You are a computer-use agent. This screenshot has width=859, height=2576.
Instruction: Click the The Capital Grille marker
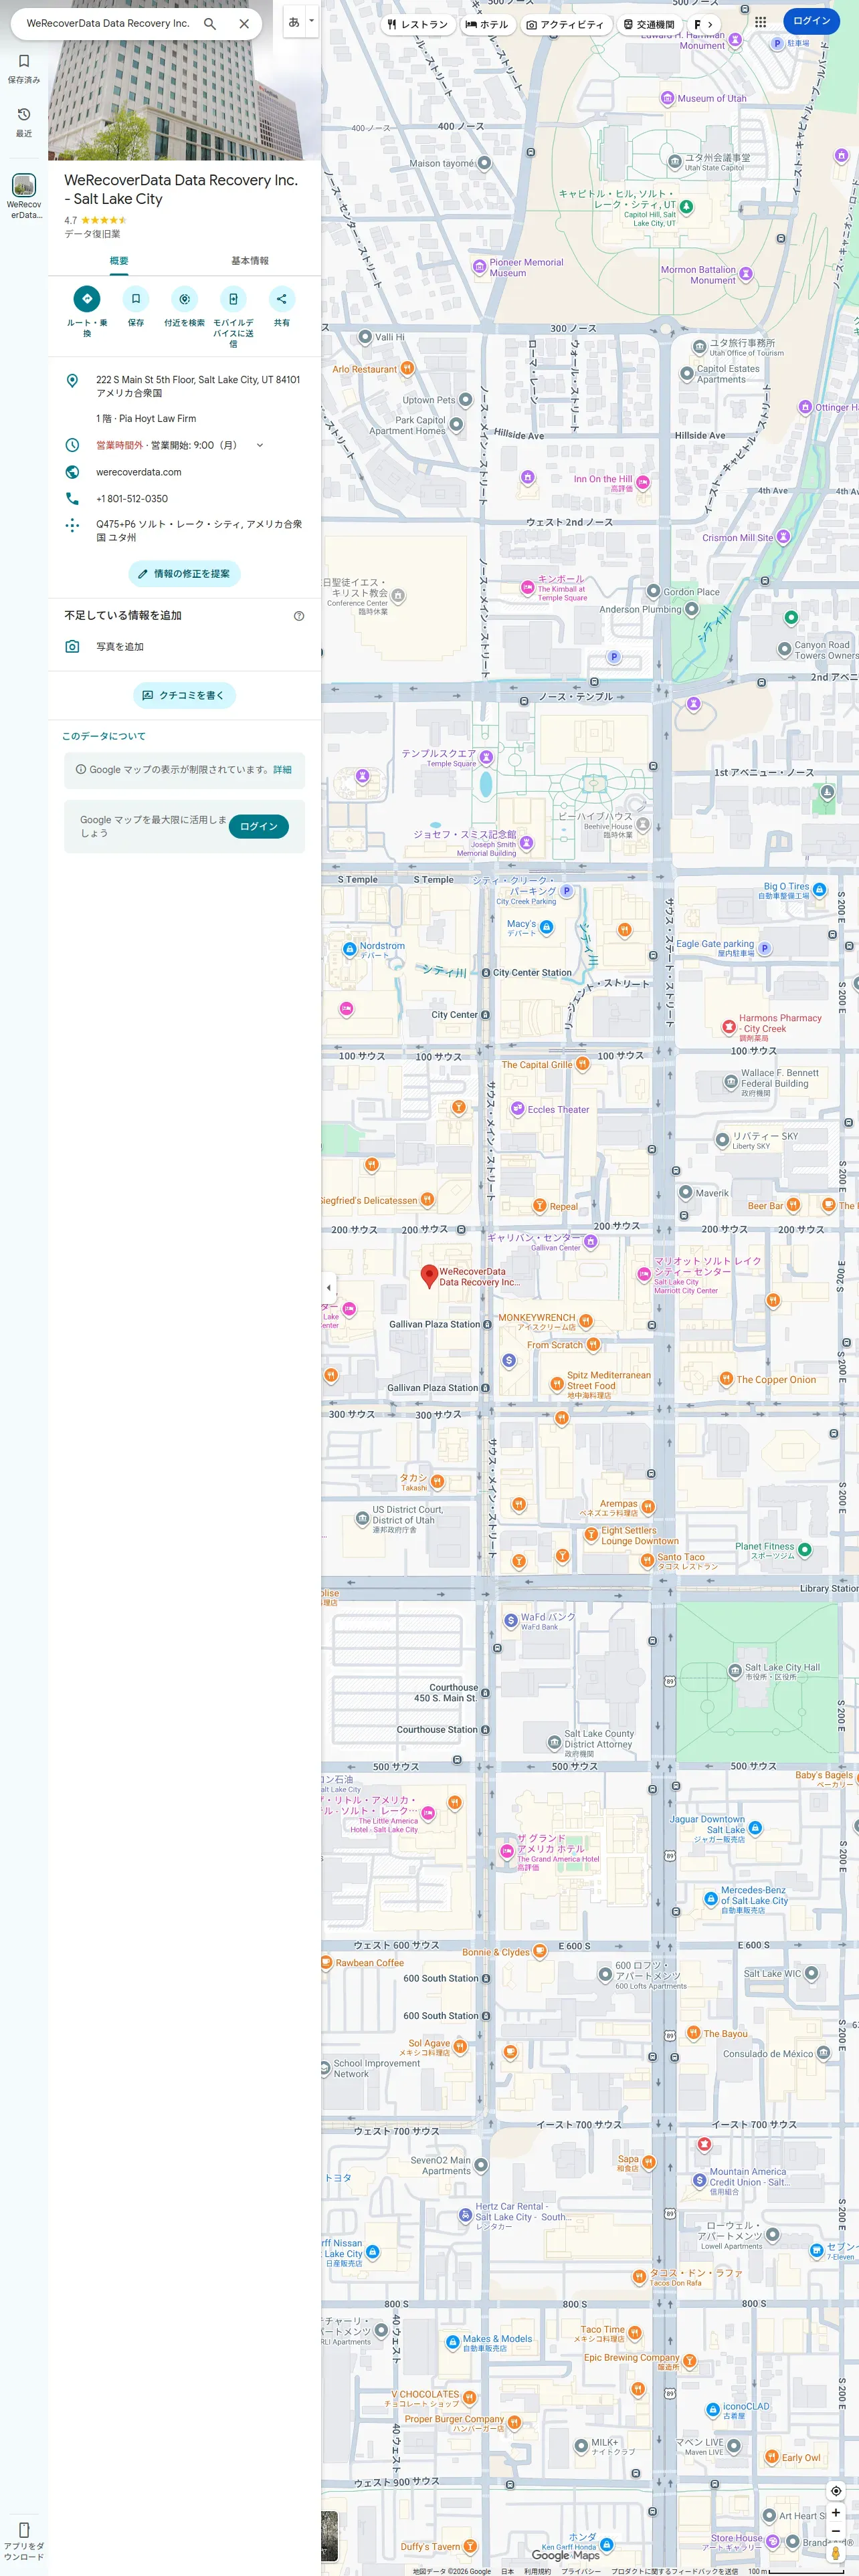583,1063
